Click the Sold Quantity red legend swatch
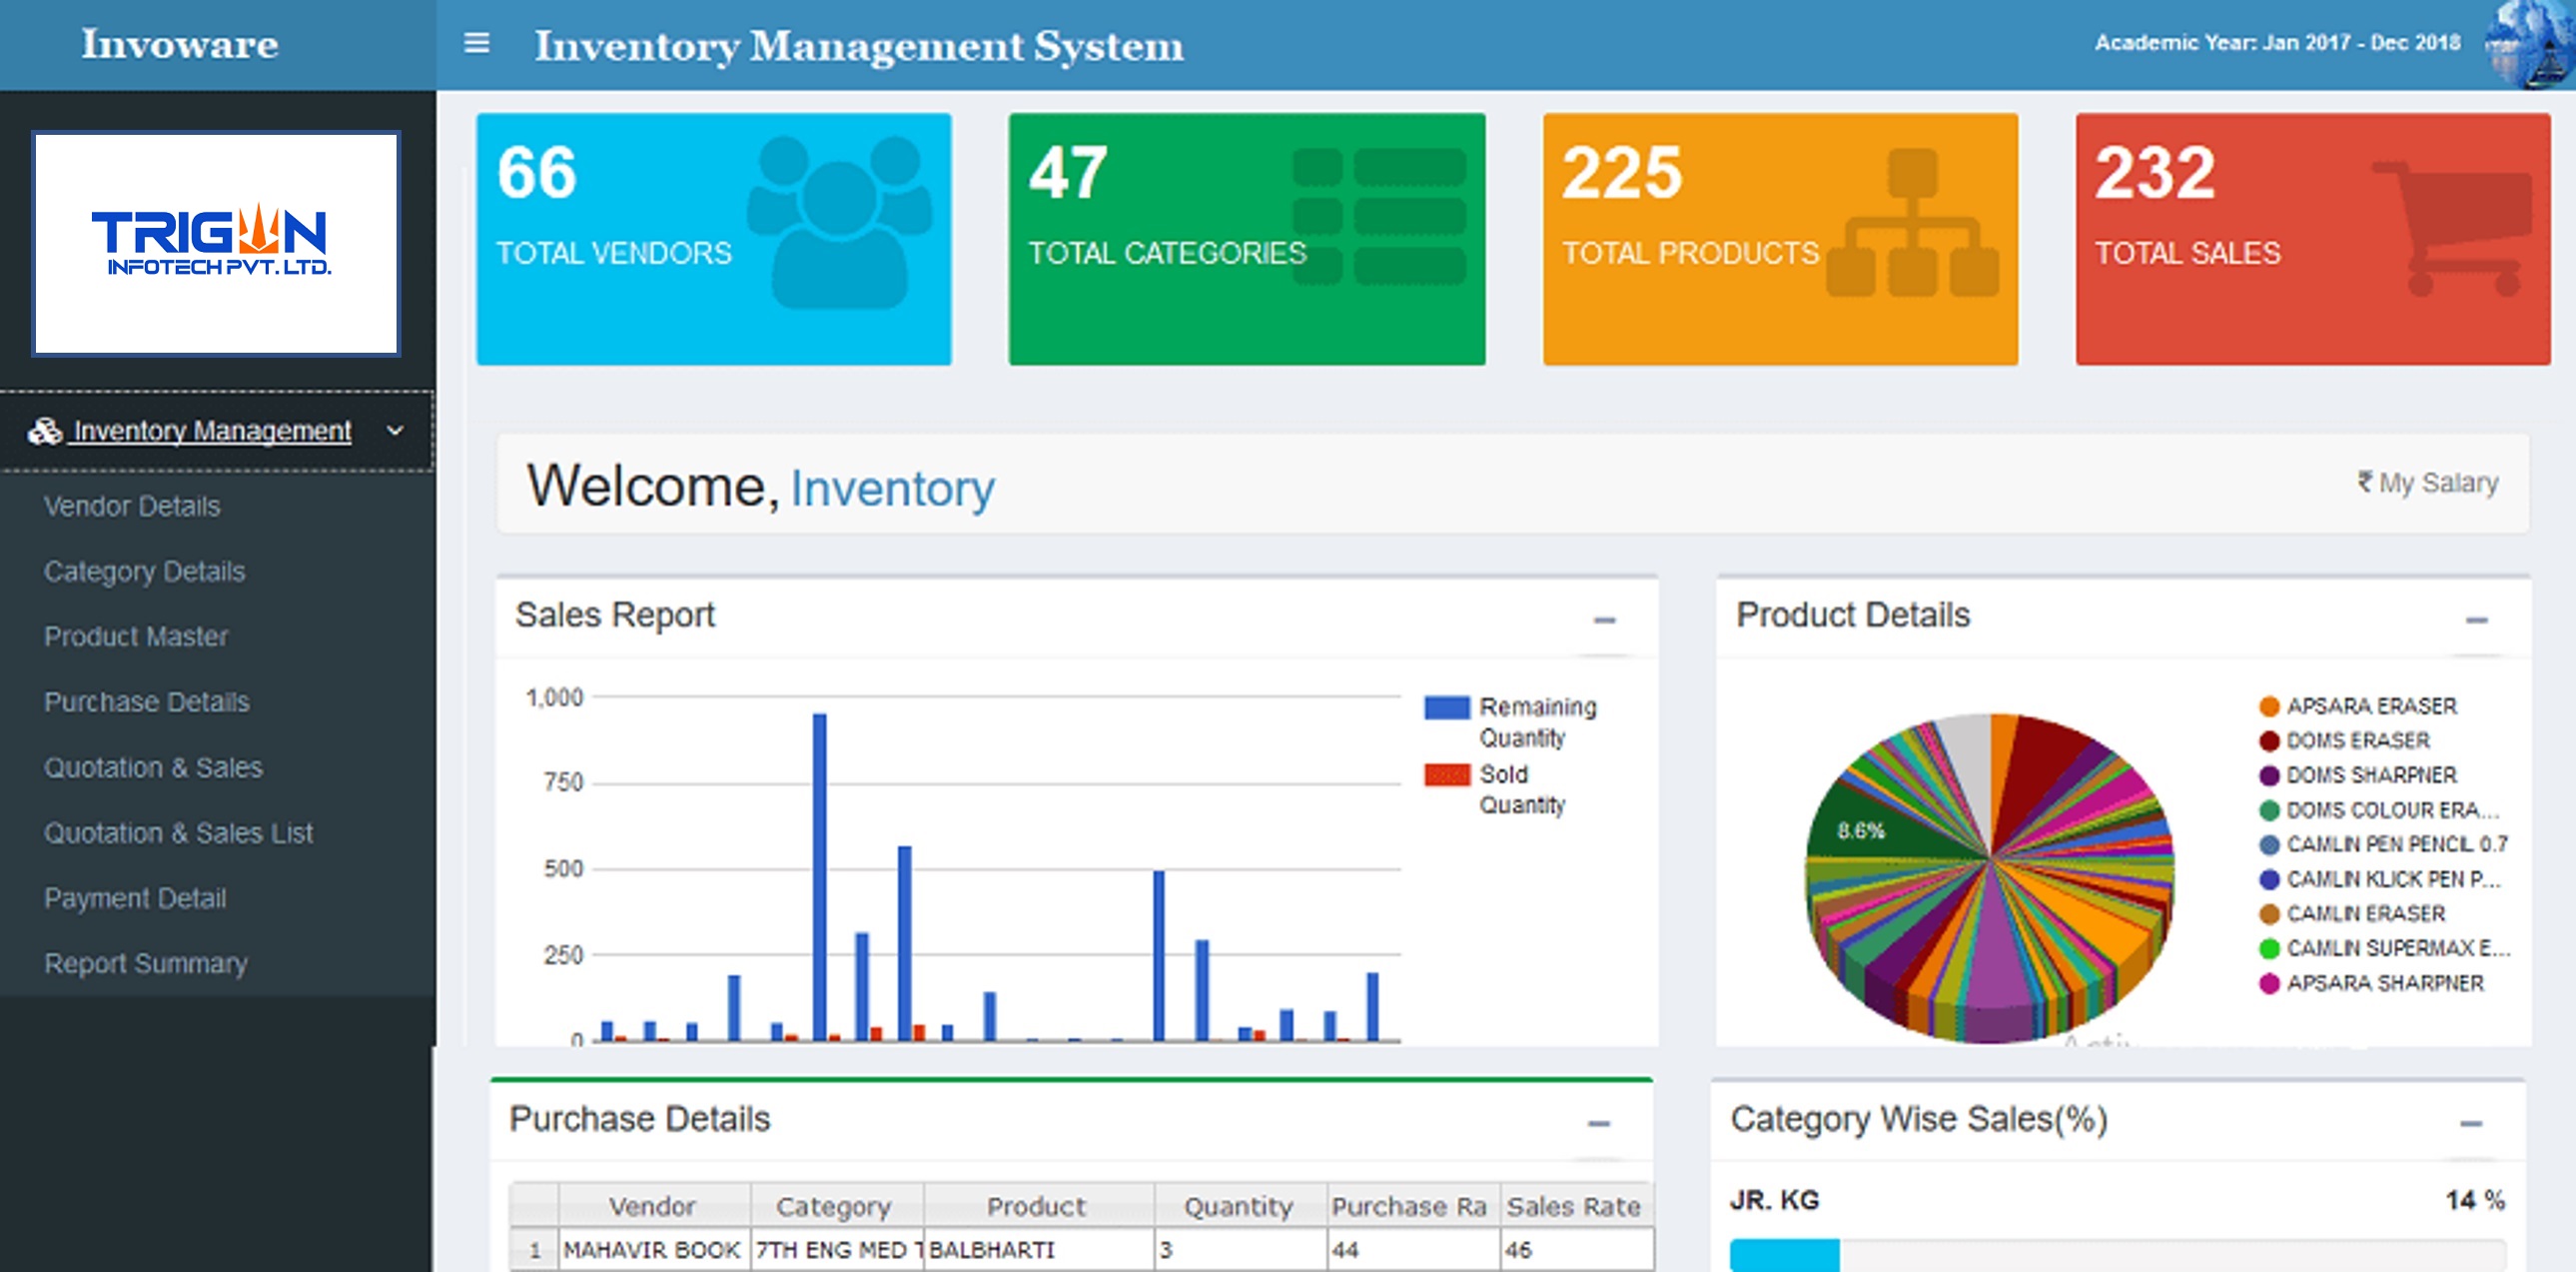This screenshot has width=2576, height=1272. pos(1447,775)
